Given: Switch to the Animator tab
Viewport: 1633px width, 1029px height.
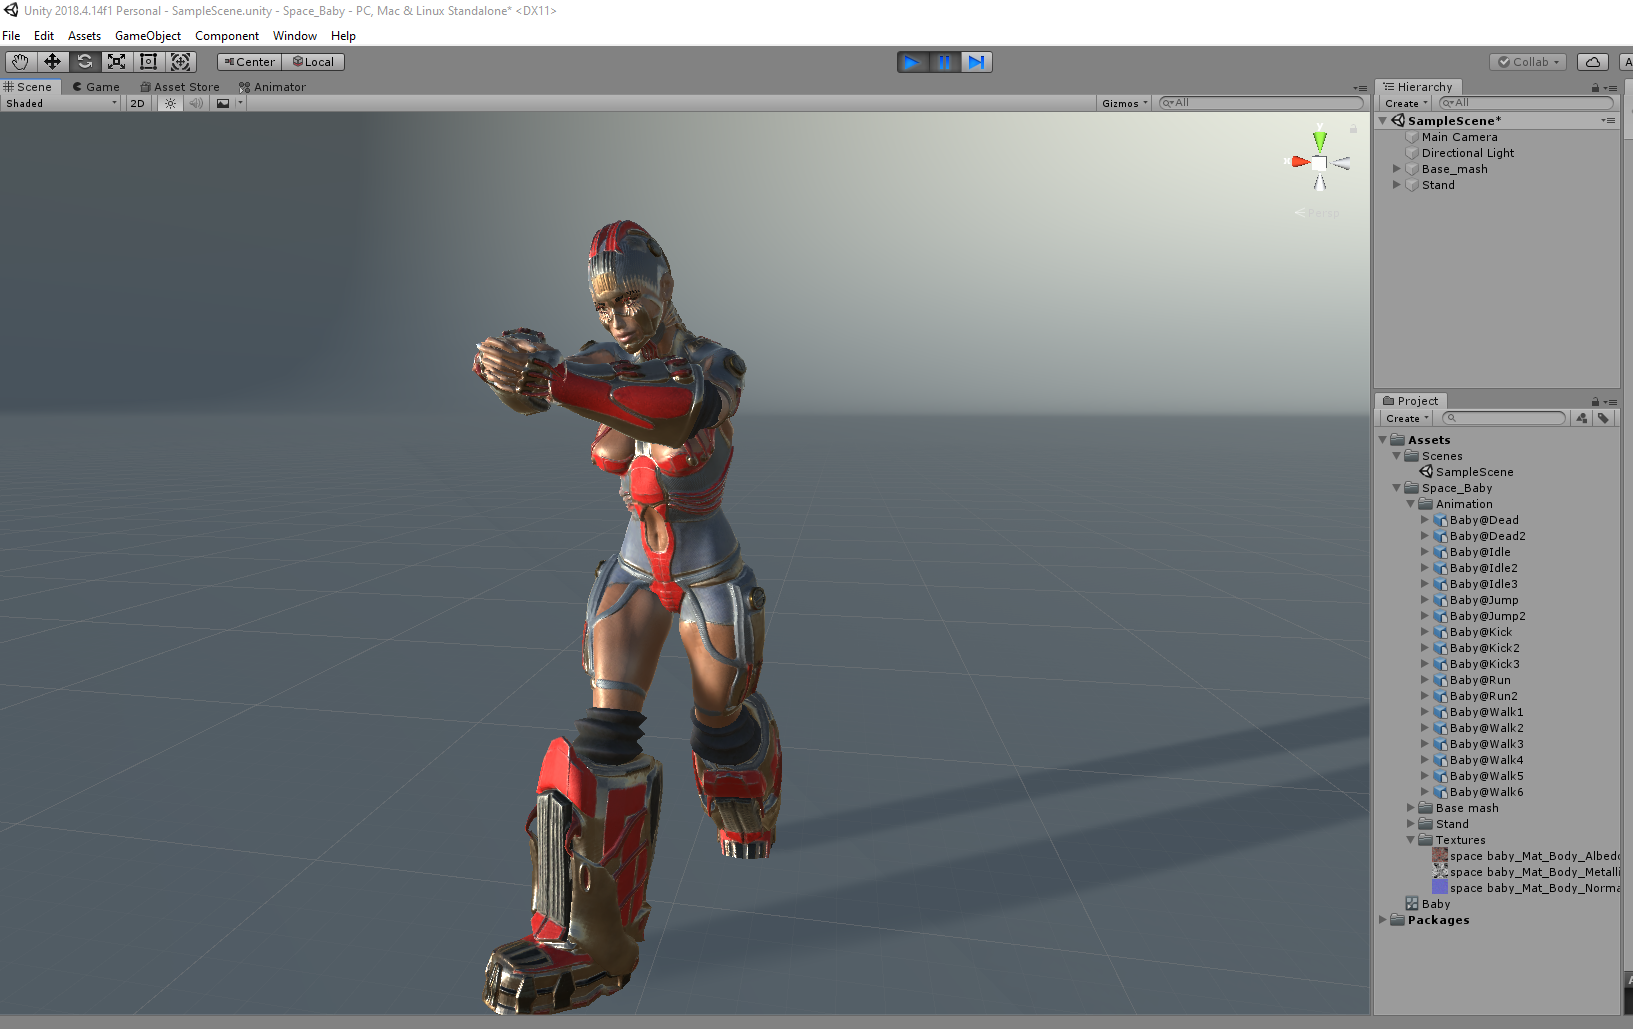Looking at the screenshot, I should [x=273, y=87].
